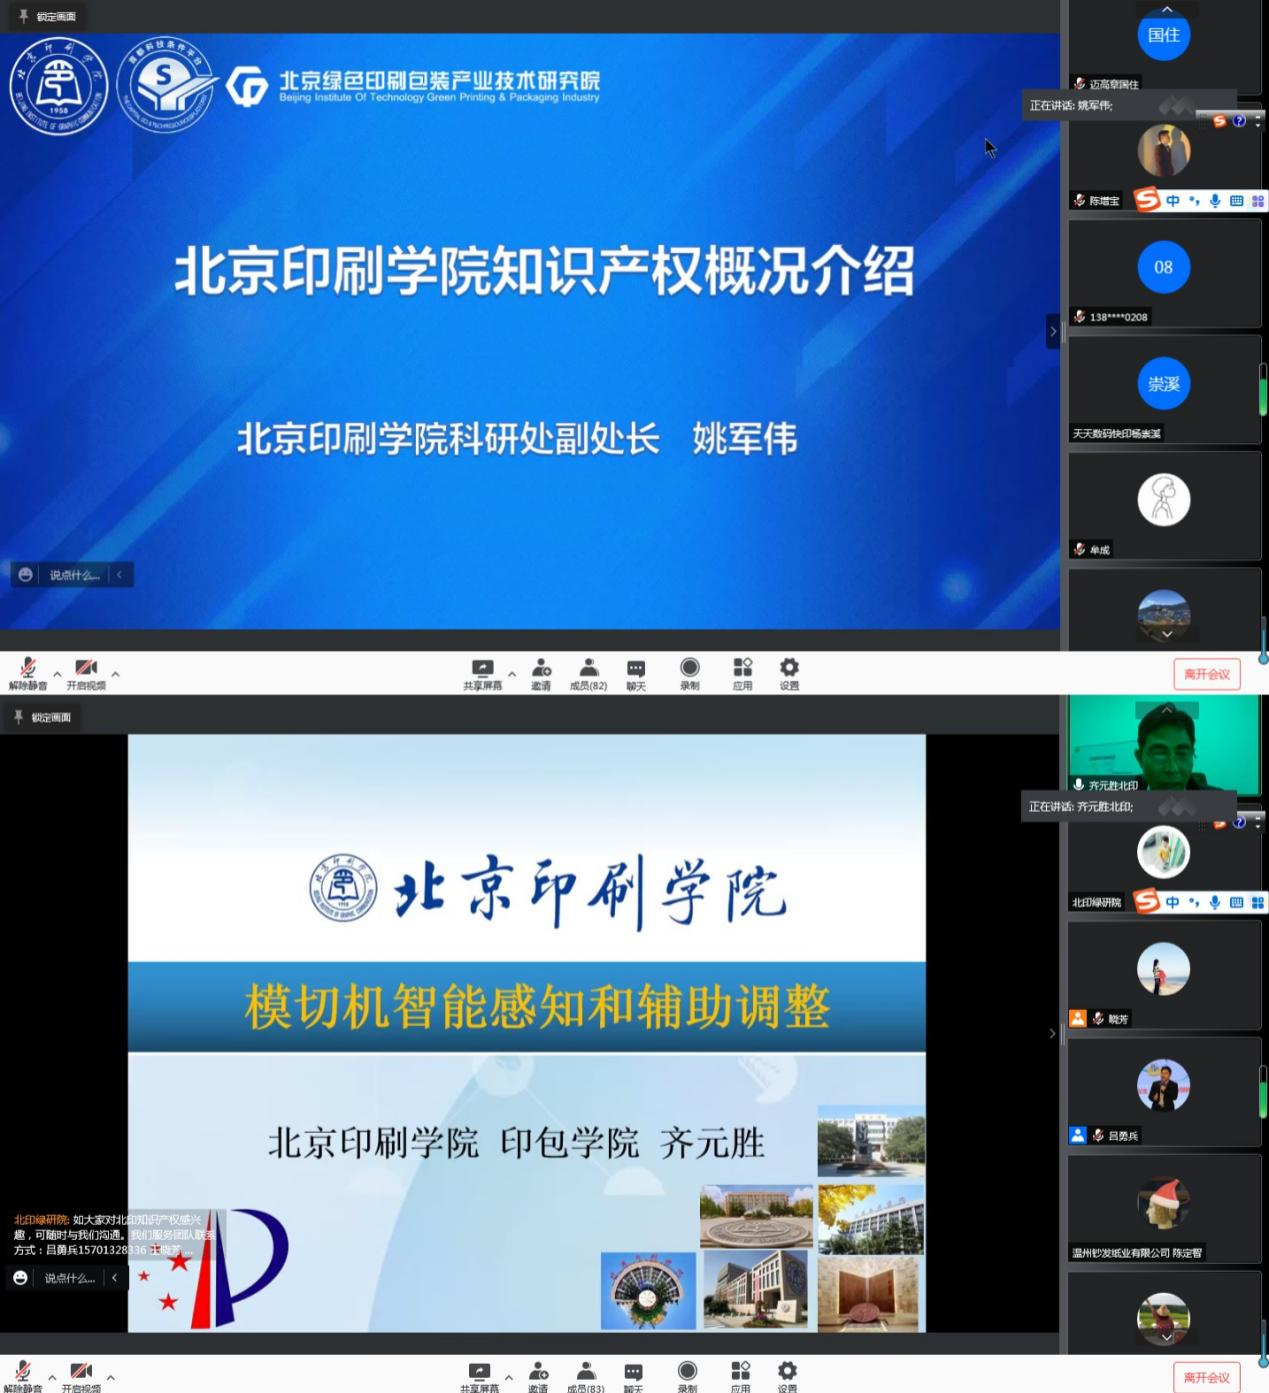Toggle 解除静音 microphone in the upper meeting
1269x1393 pixels.
coord(27,673)
